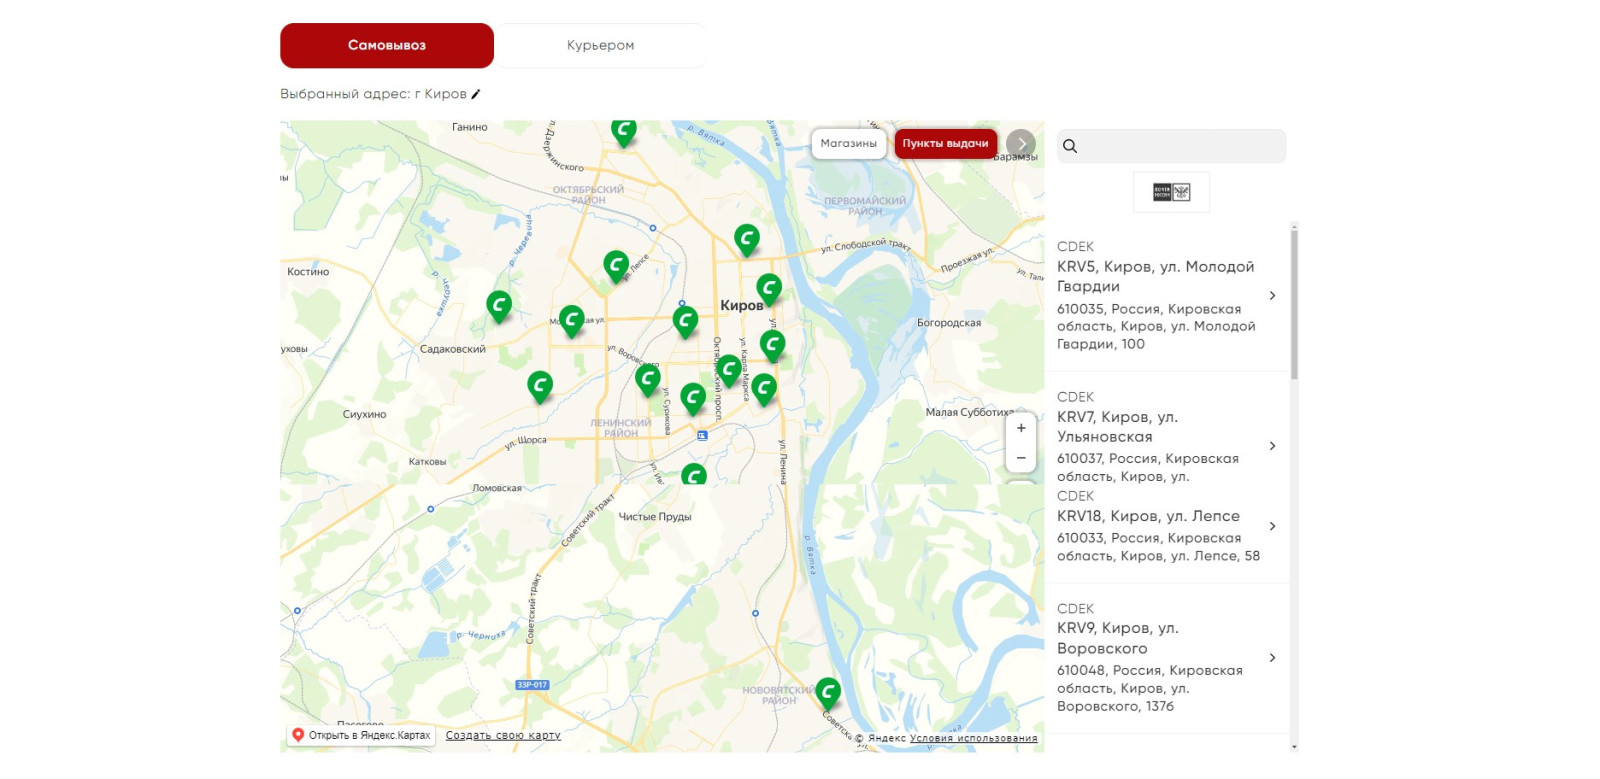Open KRV18 ул. Лепсе details chevron
This screenshot has width=1600, height=779.
point(1272,526)
